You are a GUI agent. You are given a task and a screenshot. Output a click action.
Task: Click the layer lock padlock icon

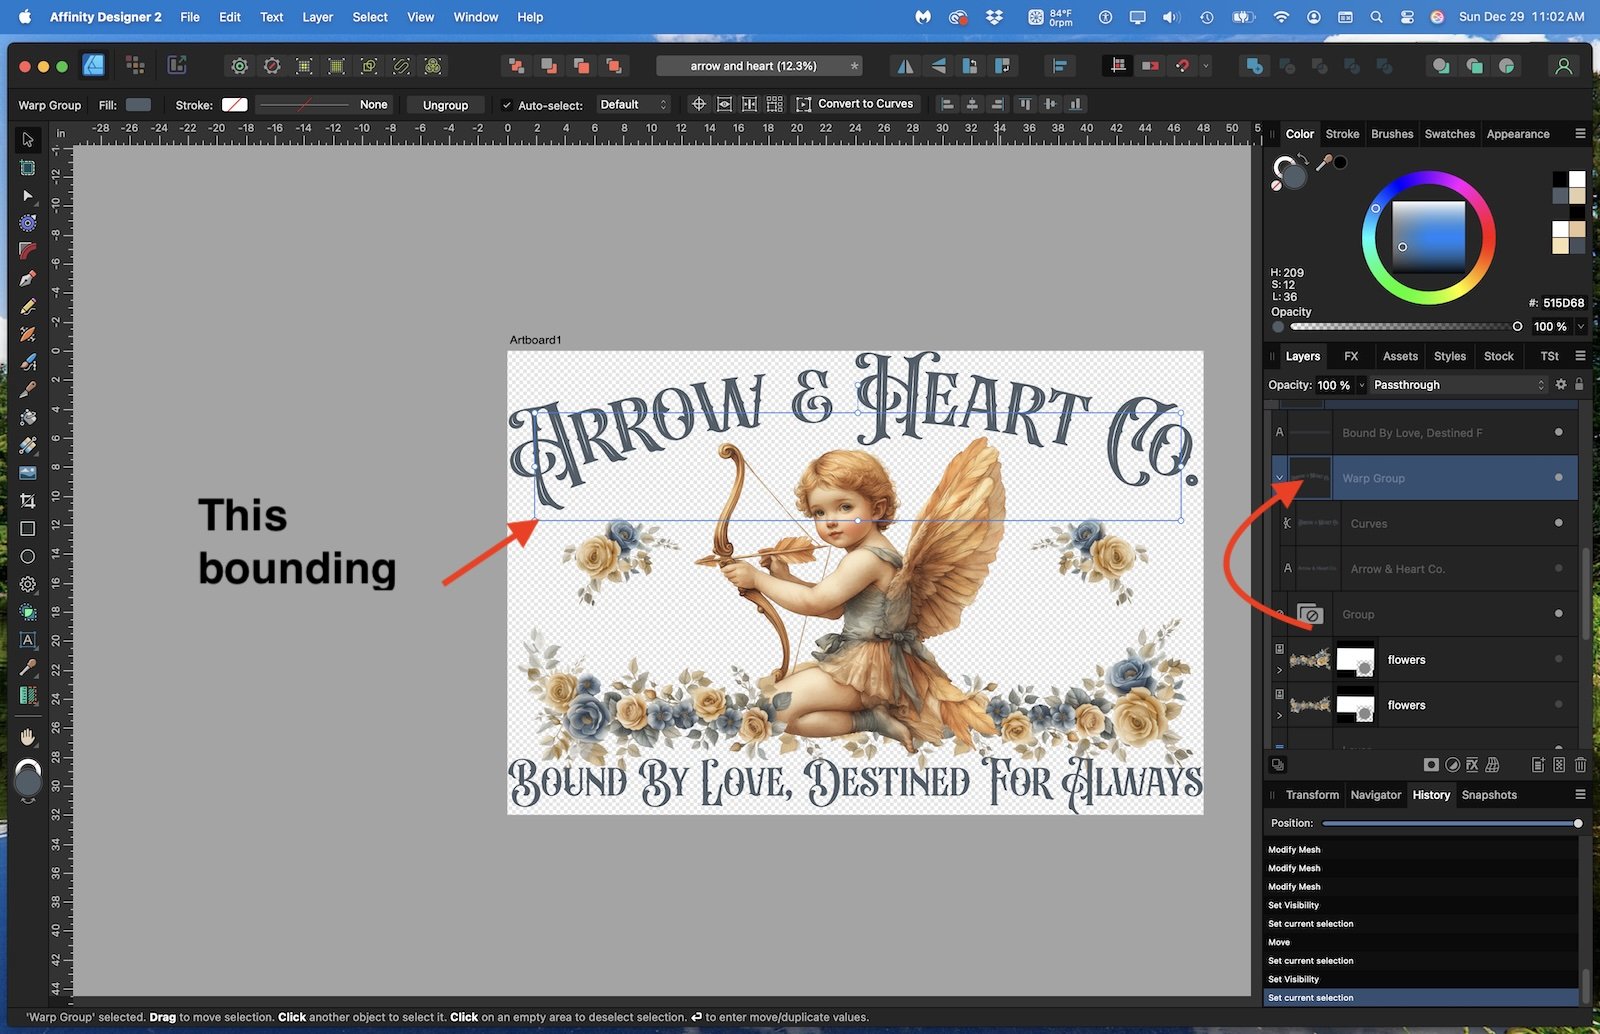1579,385
